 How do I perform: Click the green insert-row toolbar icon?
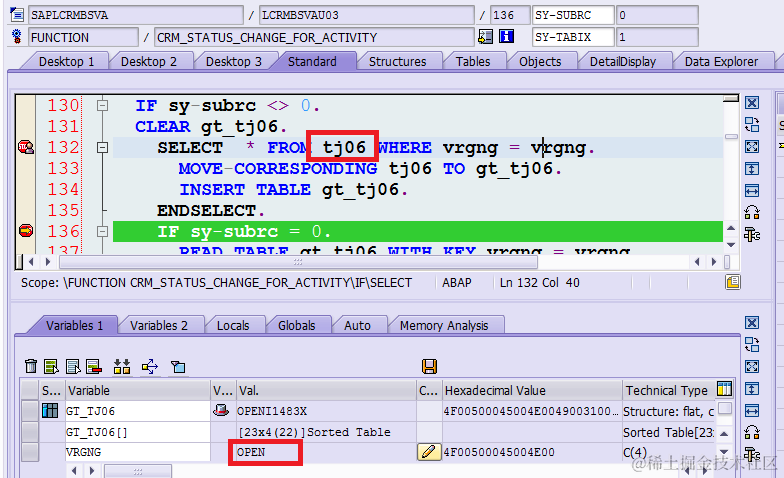(x=52, y=366)
